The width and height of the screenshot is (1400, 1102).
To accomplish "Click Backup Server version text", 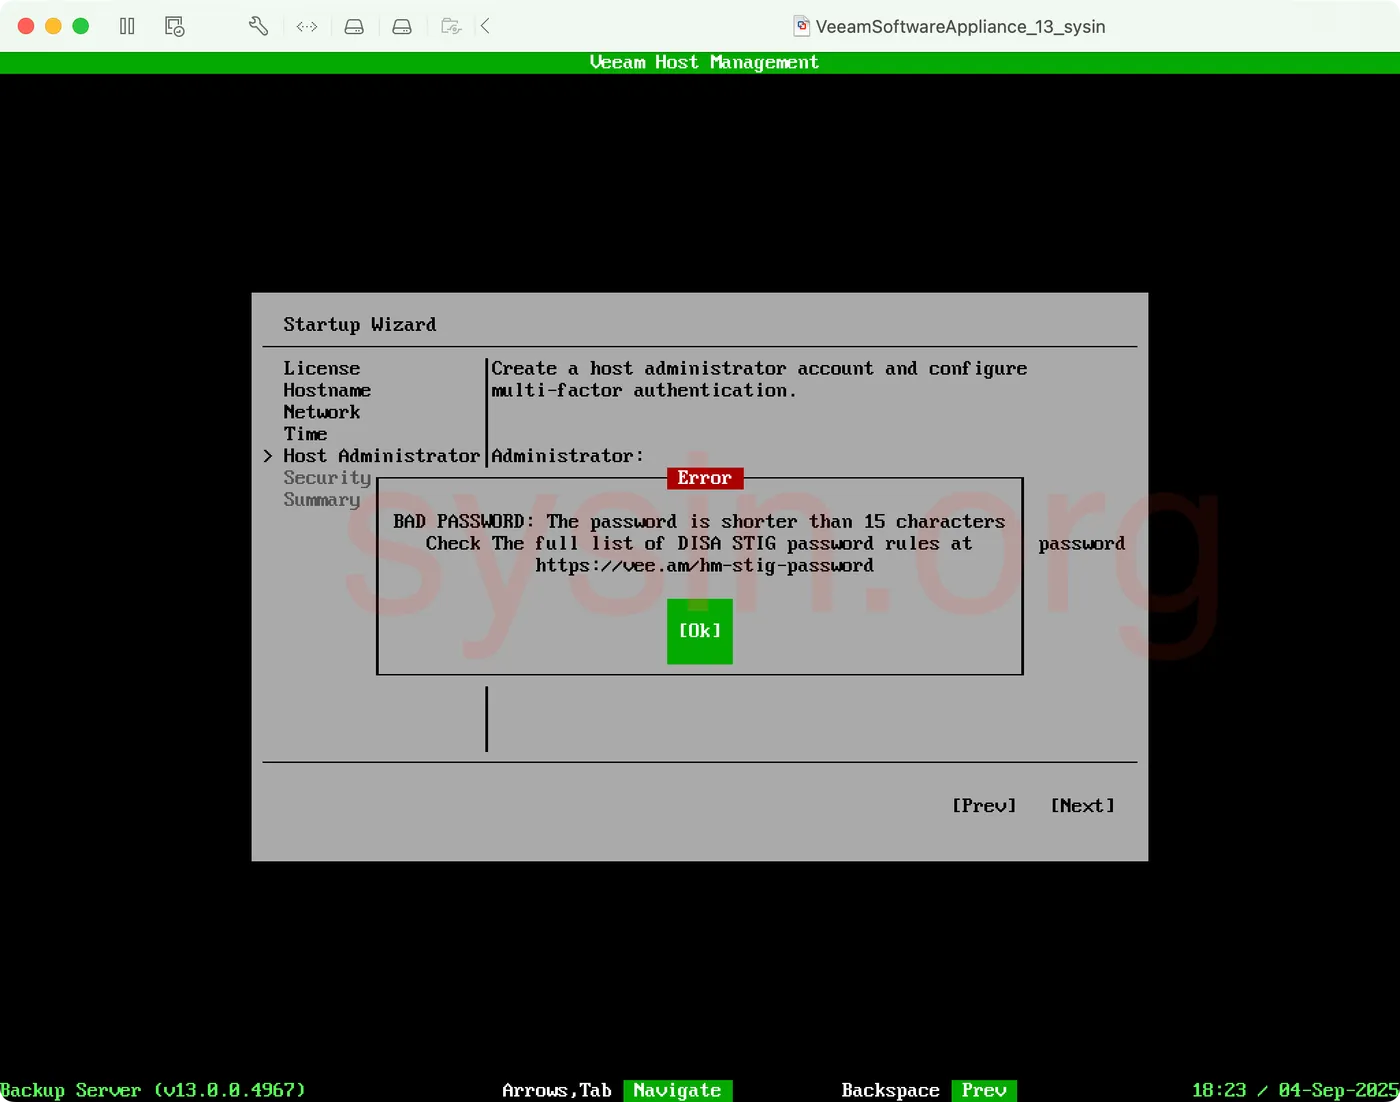I will click(x=153, y=1090).
